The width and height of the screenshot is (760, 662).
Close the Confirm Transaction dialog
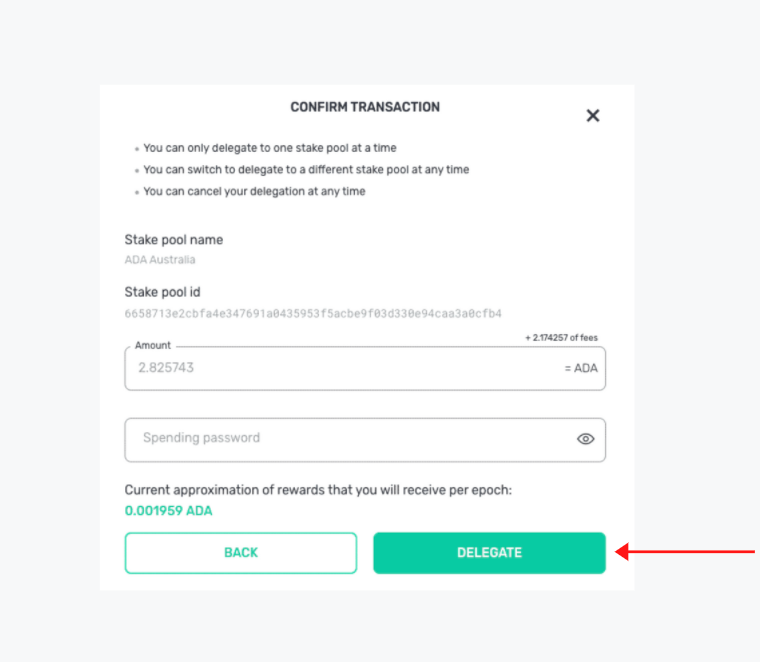tap(593, 115)
